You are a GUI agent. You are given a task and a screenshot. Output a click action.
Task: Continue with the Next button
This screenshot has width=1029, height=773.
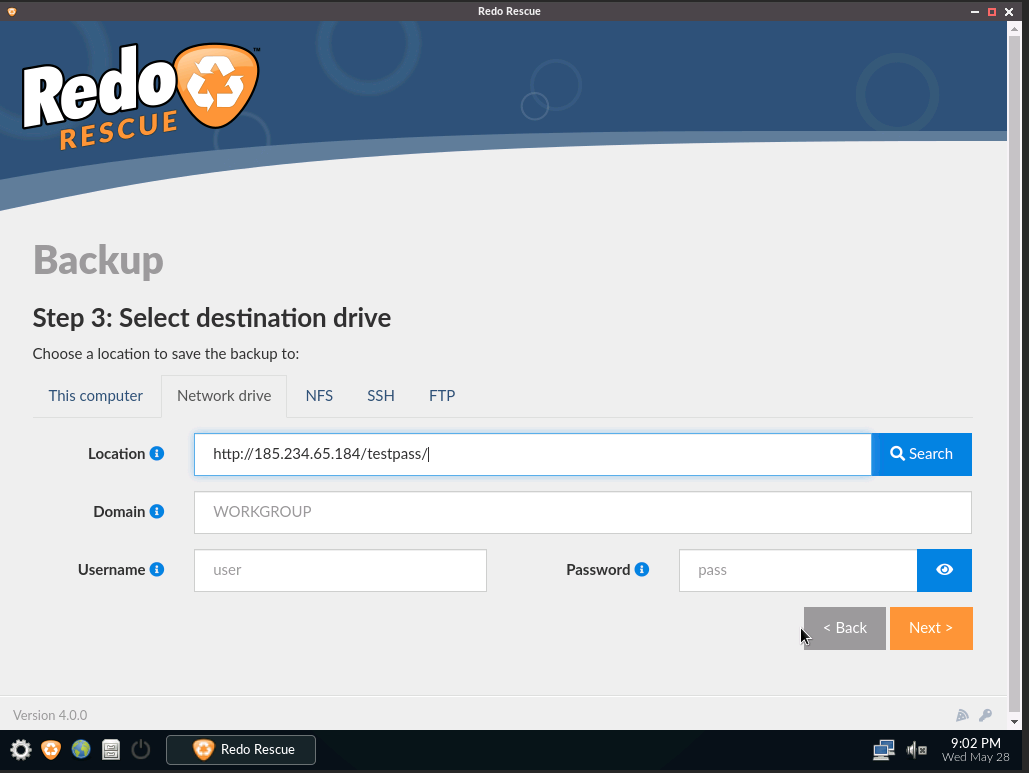pyautogui.click(x=931, y=628)
